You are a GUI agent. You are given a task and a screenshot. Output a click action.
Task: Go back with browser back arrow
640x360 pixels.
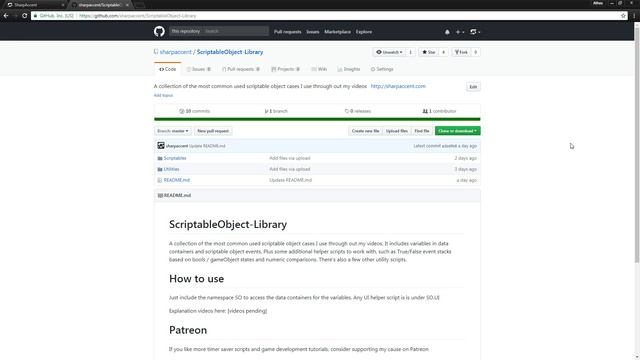click(6, 16)
